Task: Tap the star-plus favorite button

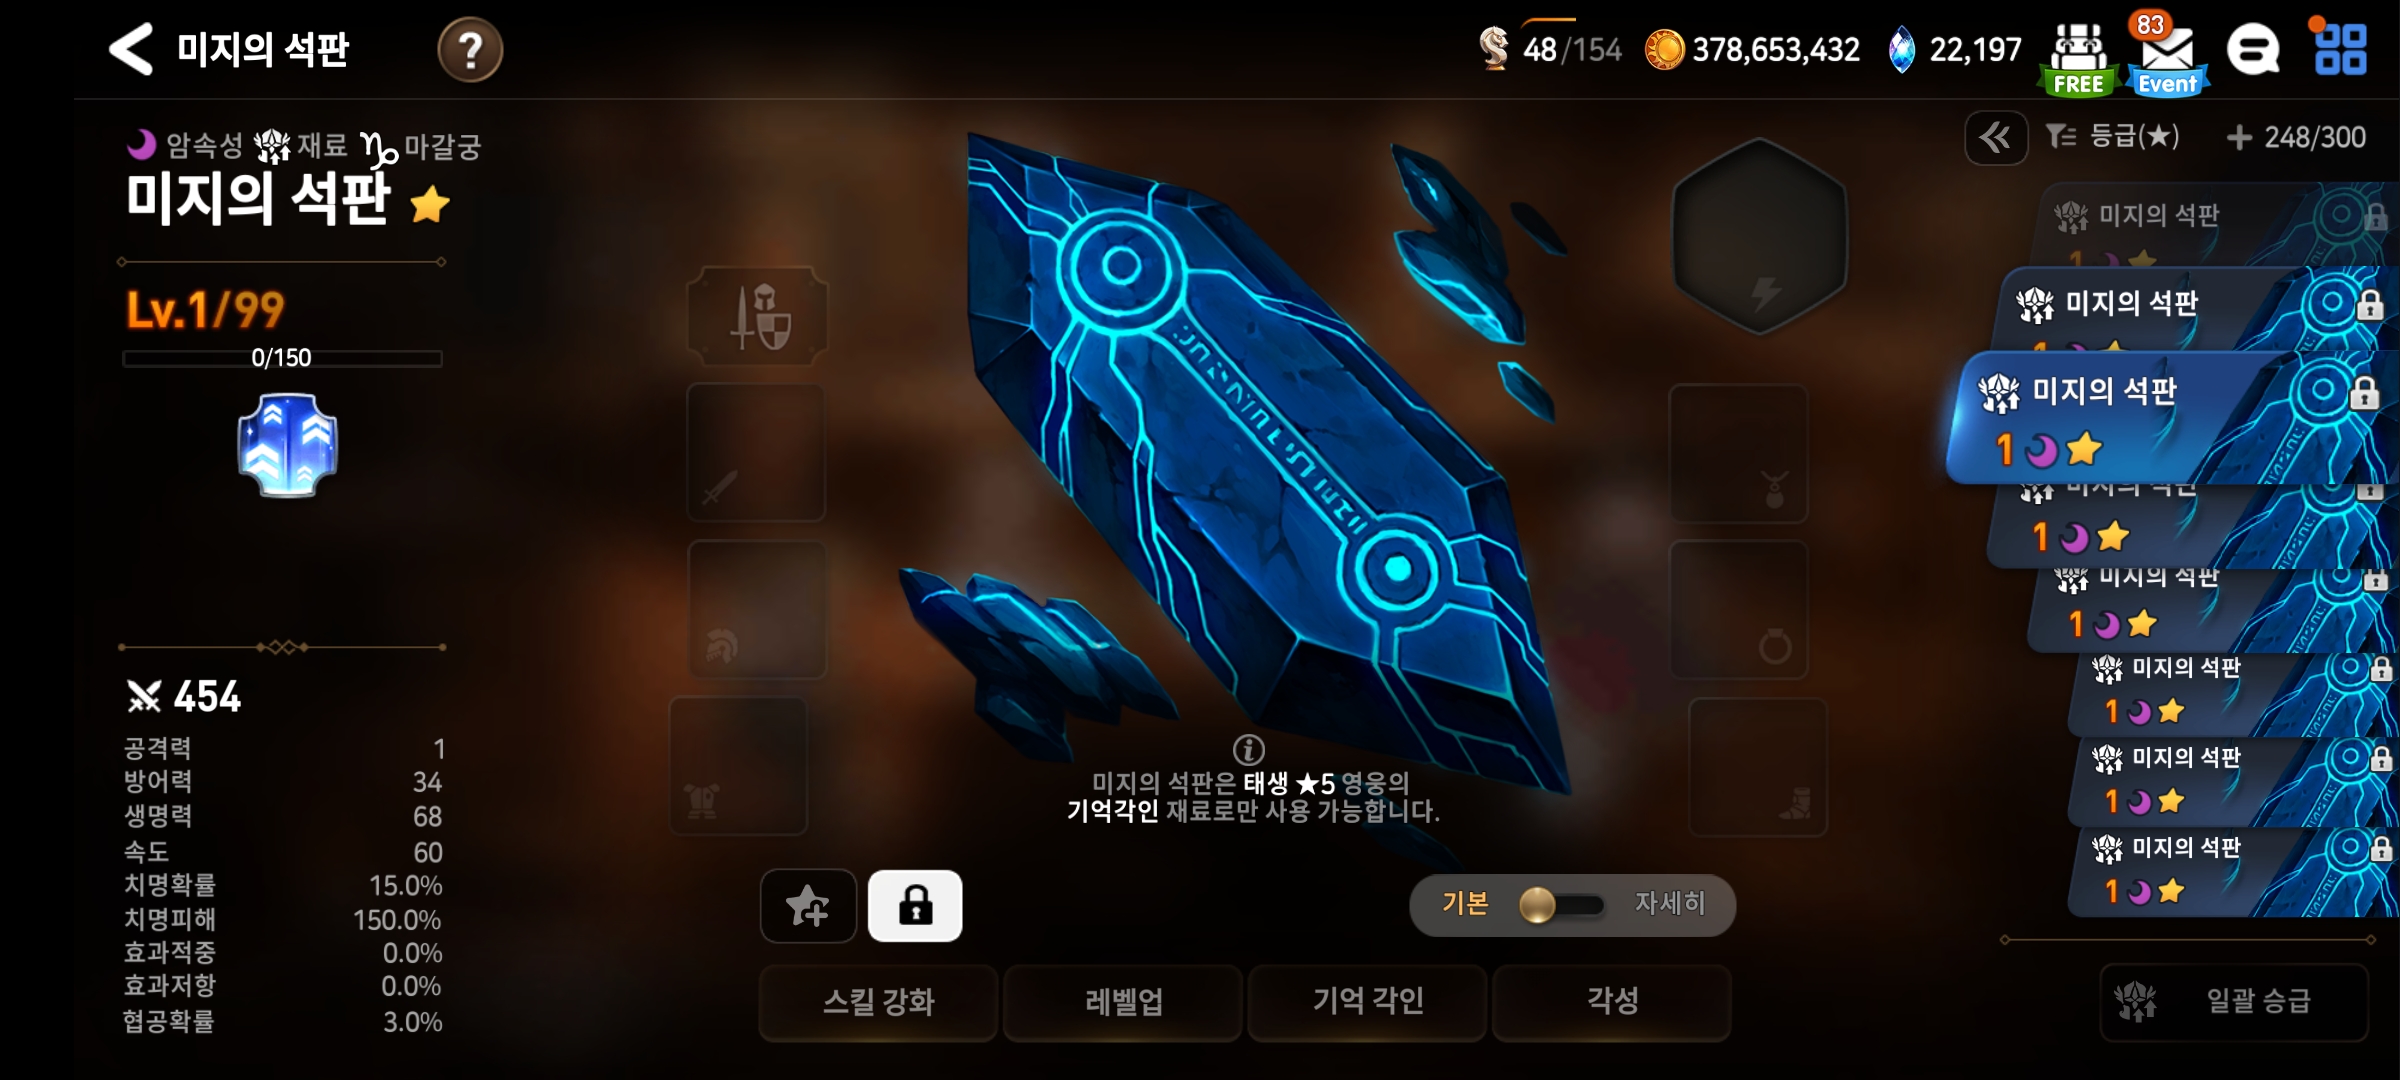Action: (x=808, y=906)
